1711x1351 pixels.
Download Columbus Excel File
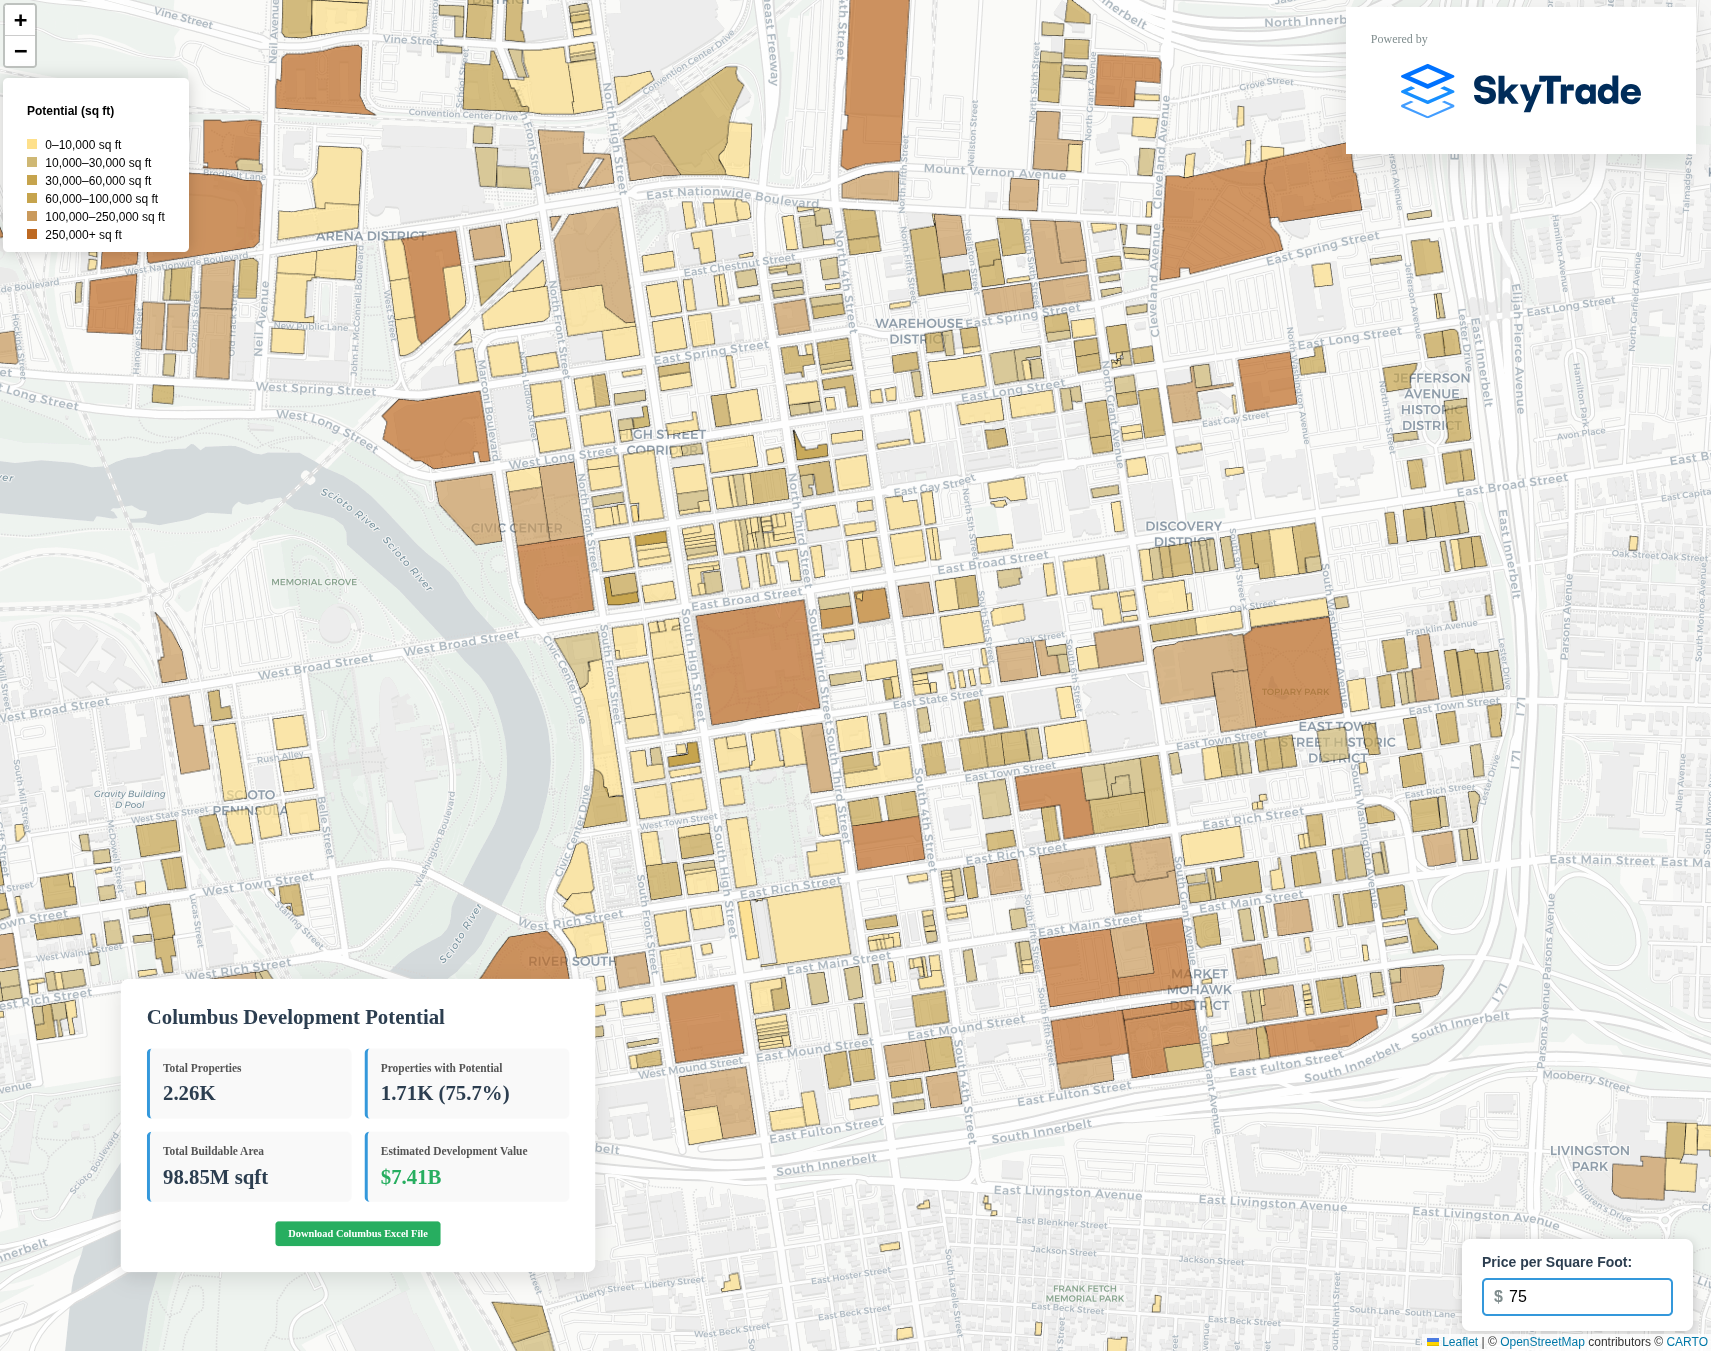tap(357, 1233)
